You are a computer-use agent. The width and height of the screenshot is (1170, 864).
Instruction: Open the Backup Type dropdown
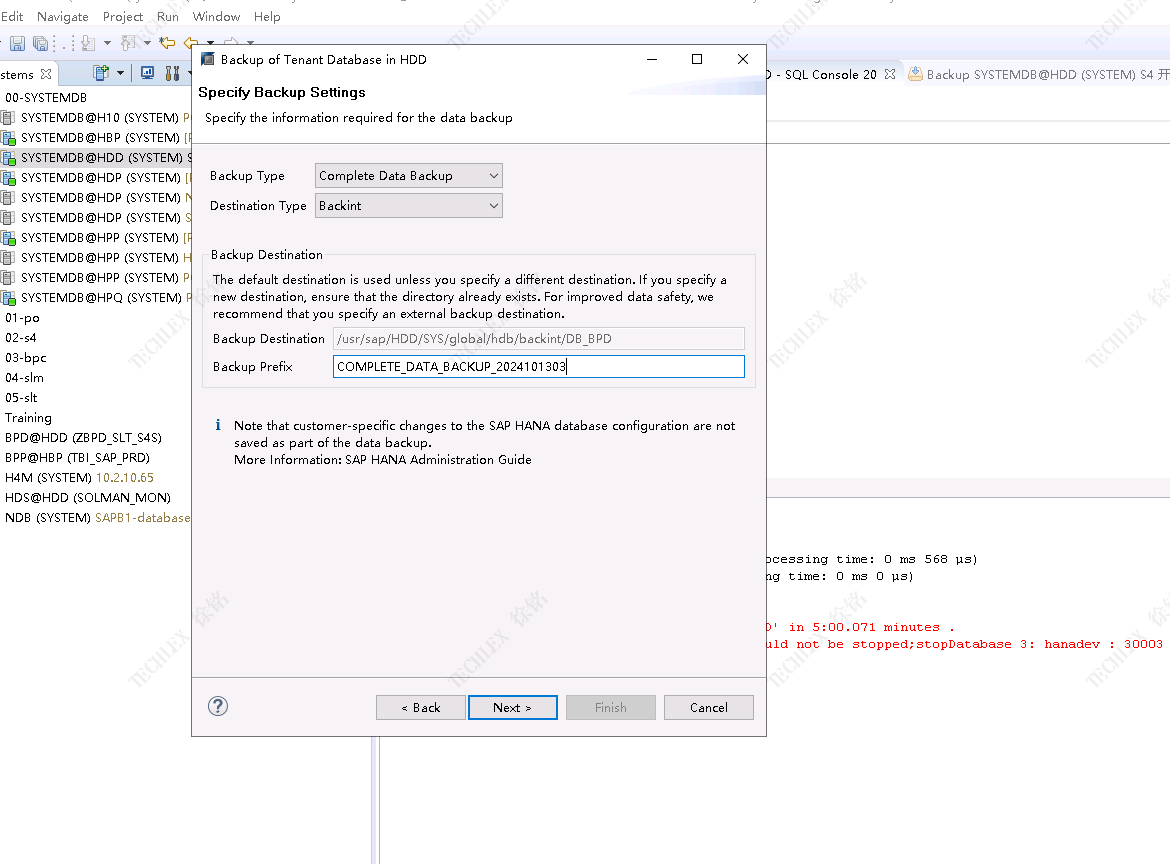(408, 176)
